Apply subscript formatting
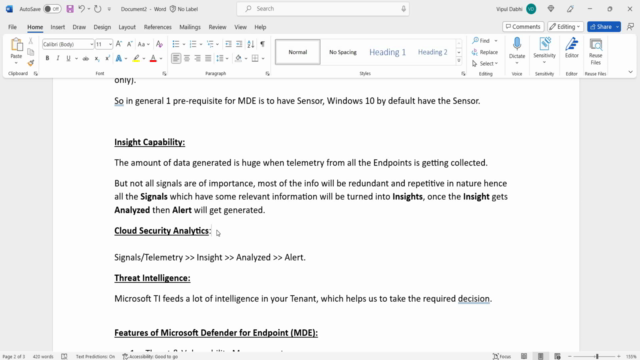Image resolution: width=640 pixels, height=360 pixels. point(97,59)
